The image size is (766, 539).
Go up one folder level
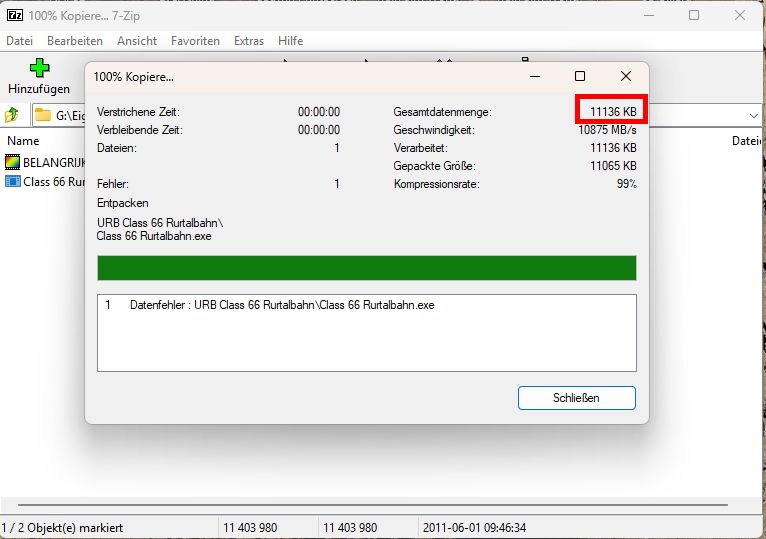(12, 115)
